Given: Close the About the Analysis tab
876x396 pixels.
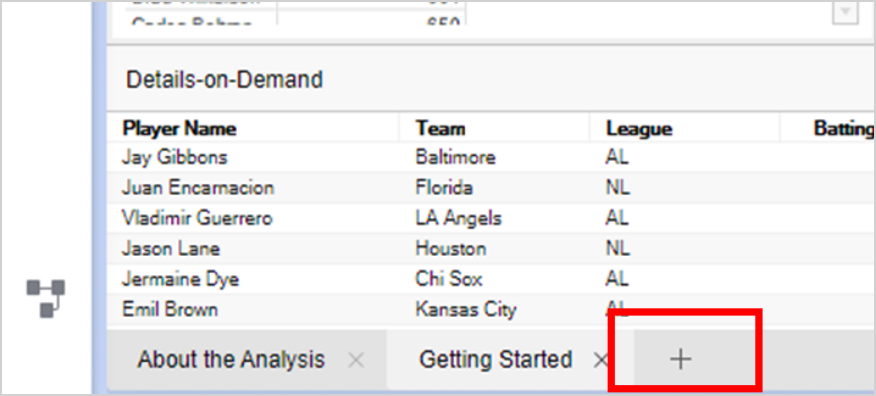Looking at the screenshot, I should pos(356,360).
